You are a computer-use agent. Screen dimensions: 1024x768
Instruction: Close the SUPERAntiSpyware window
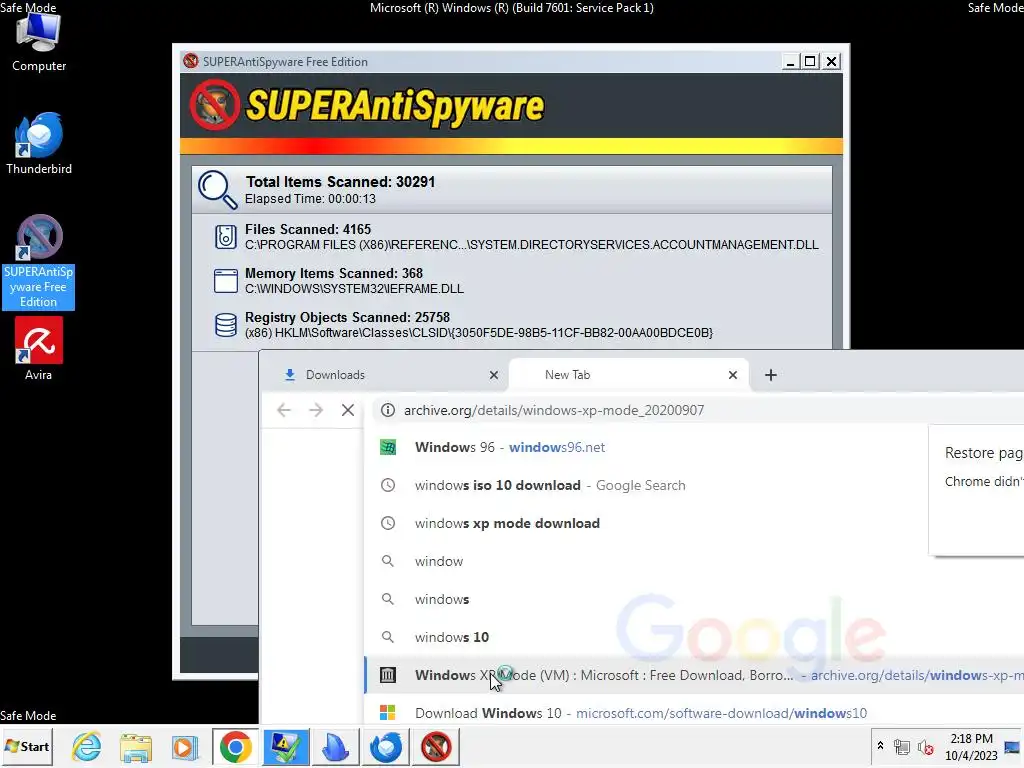tap(831, 61)
